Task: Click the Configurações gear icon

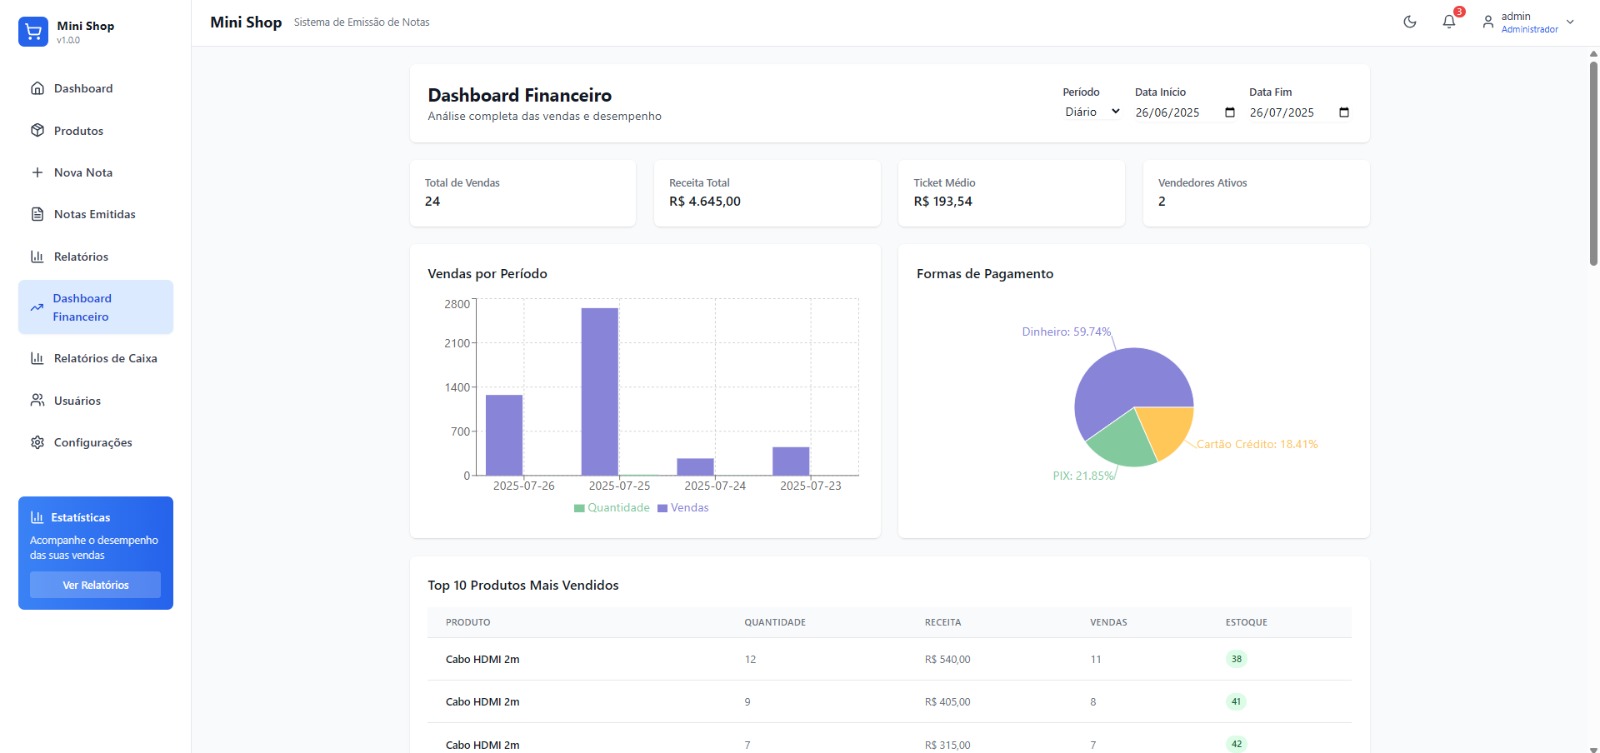Action: [37, 442]
